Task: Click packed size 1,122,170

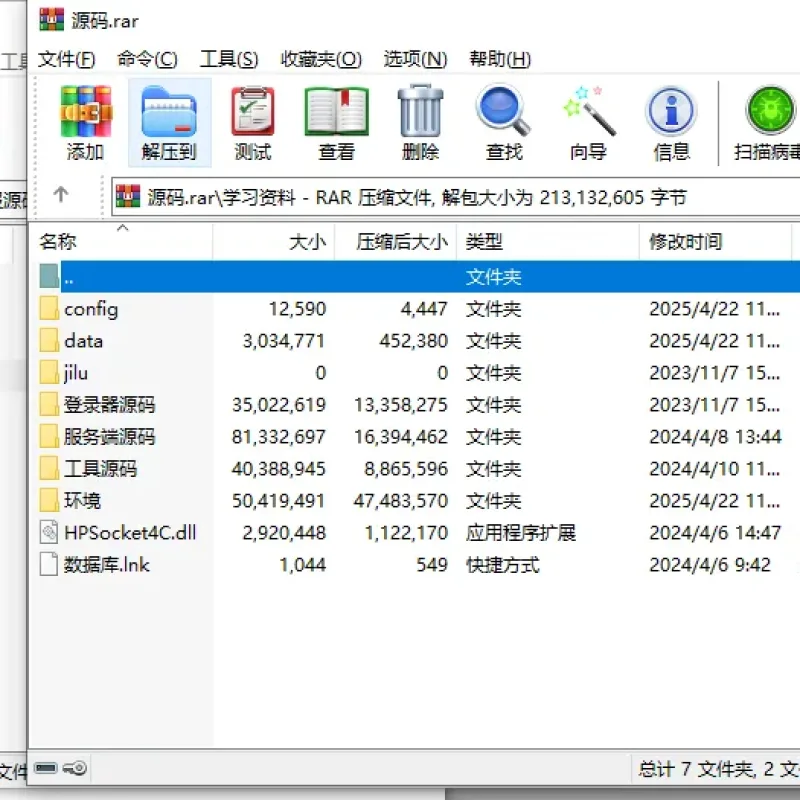Action: click(x=406, y=533)
